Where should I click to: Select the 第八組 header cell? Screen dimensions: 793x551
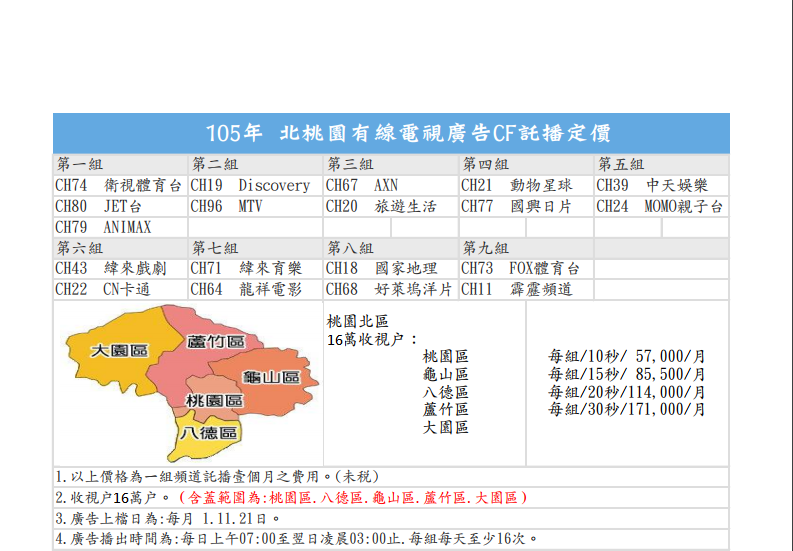tap(390, 248)
